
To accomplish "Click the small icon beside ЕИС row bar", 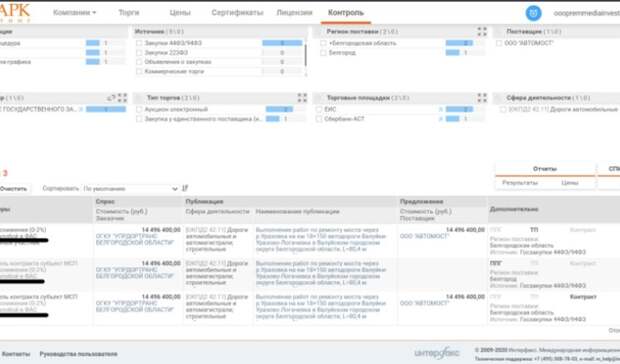I will click(x=440, y=109).
